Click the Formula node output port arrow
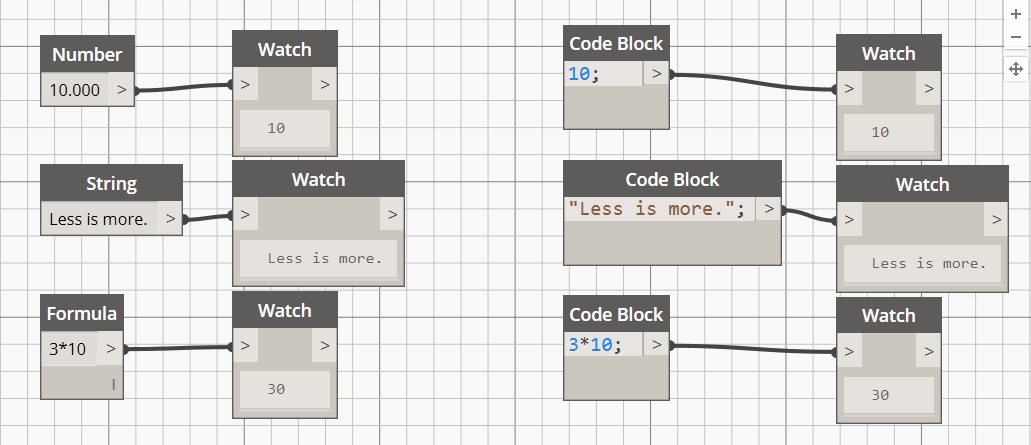This screenshot has width=1031, height=445. (110, 349)
